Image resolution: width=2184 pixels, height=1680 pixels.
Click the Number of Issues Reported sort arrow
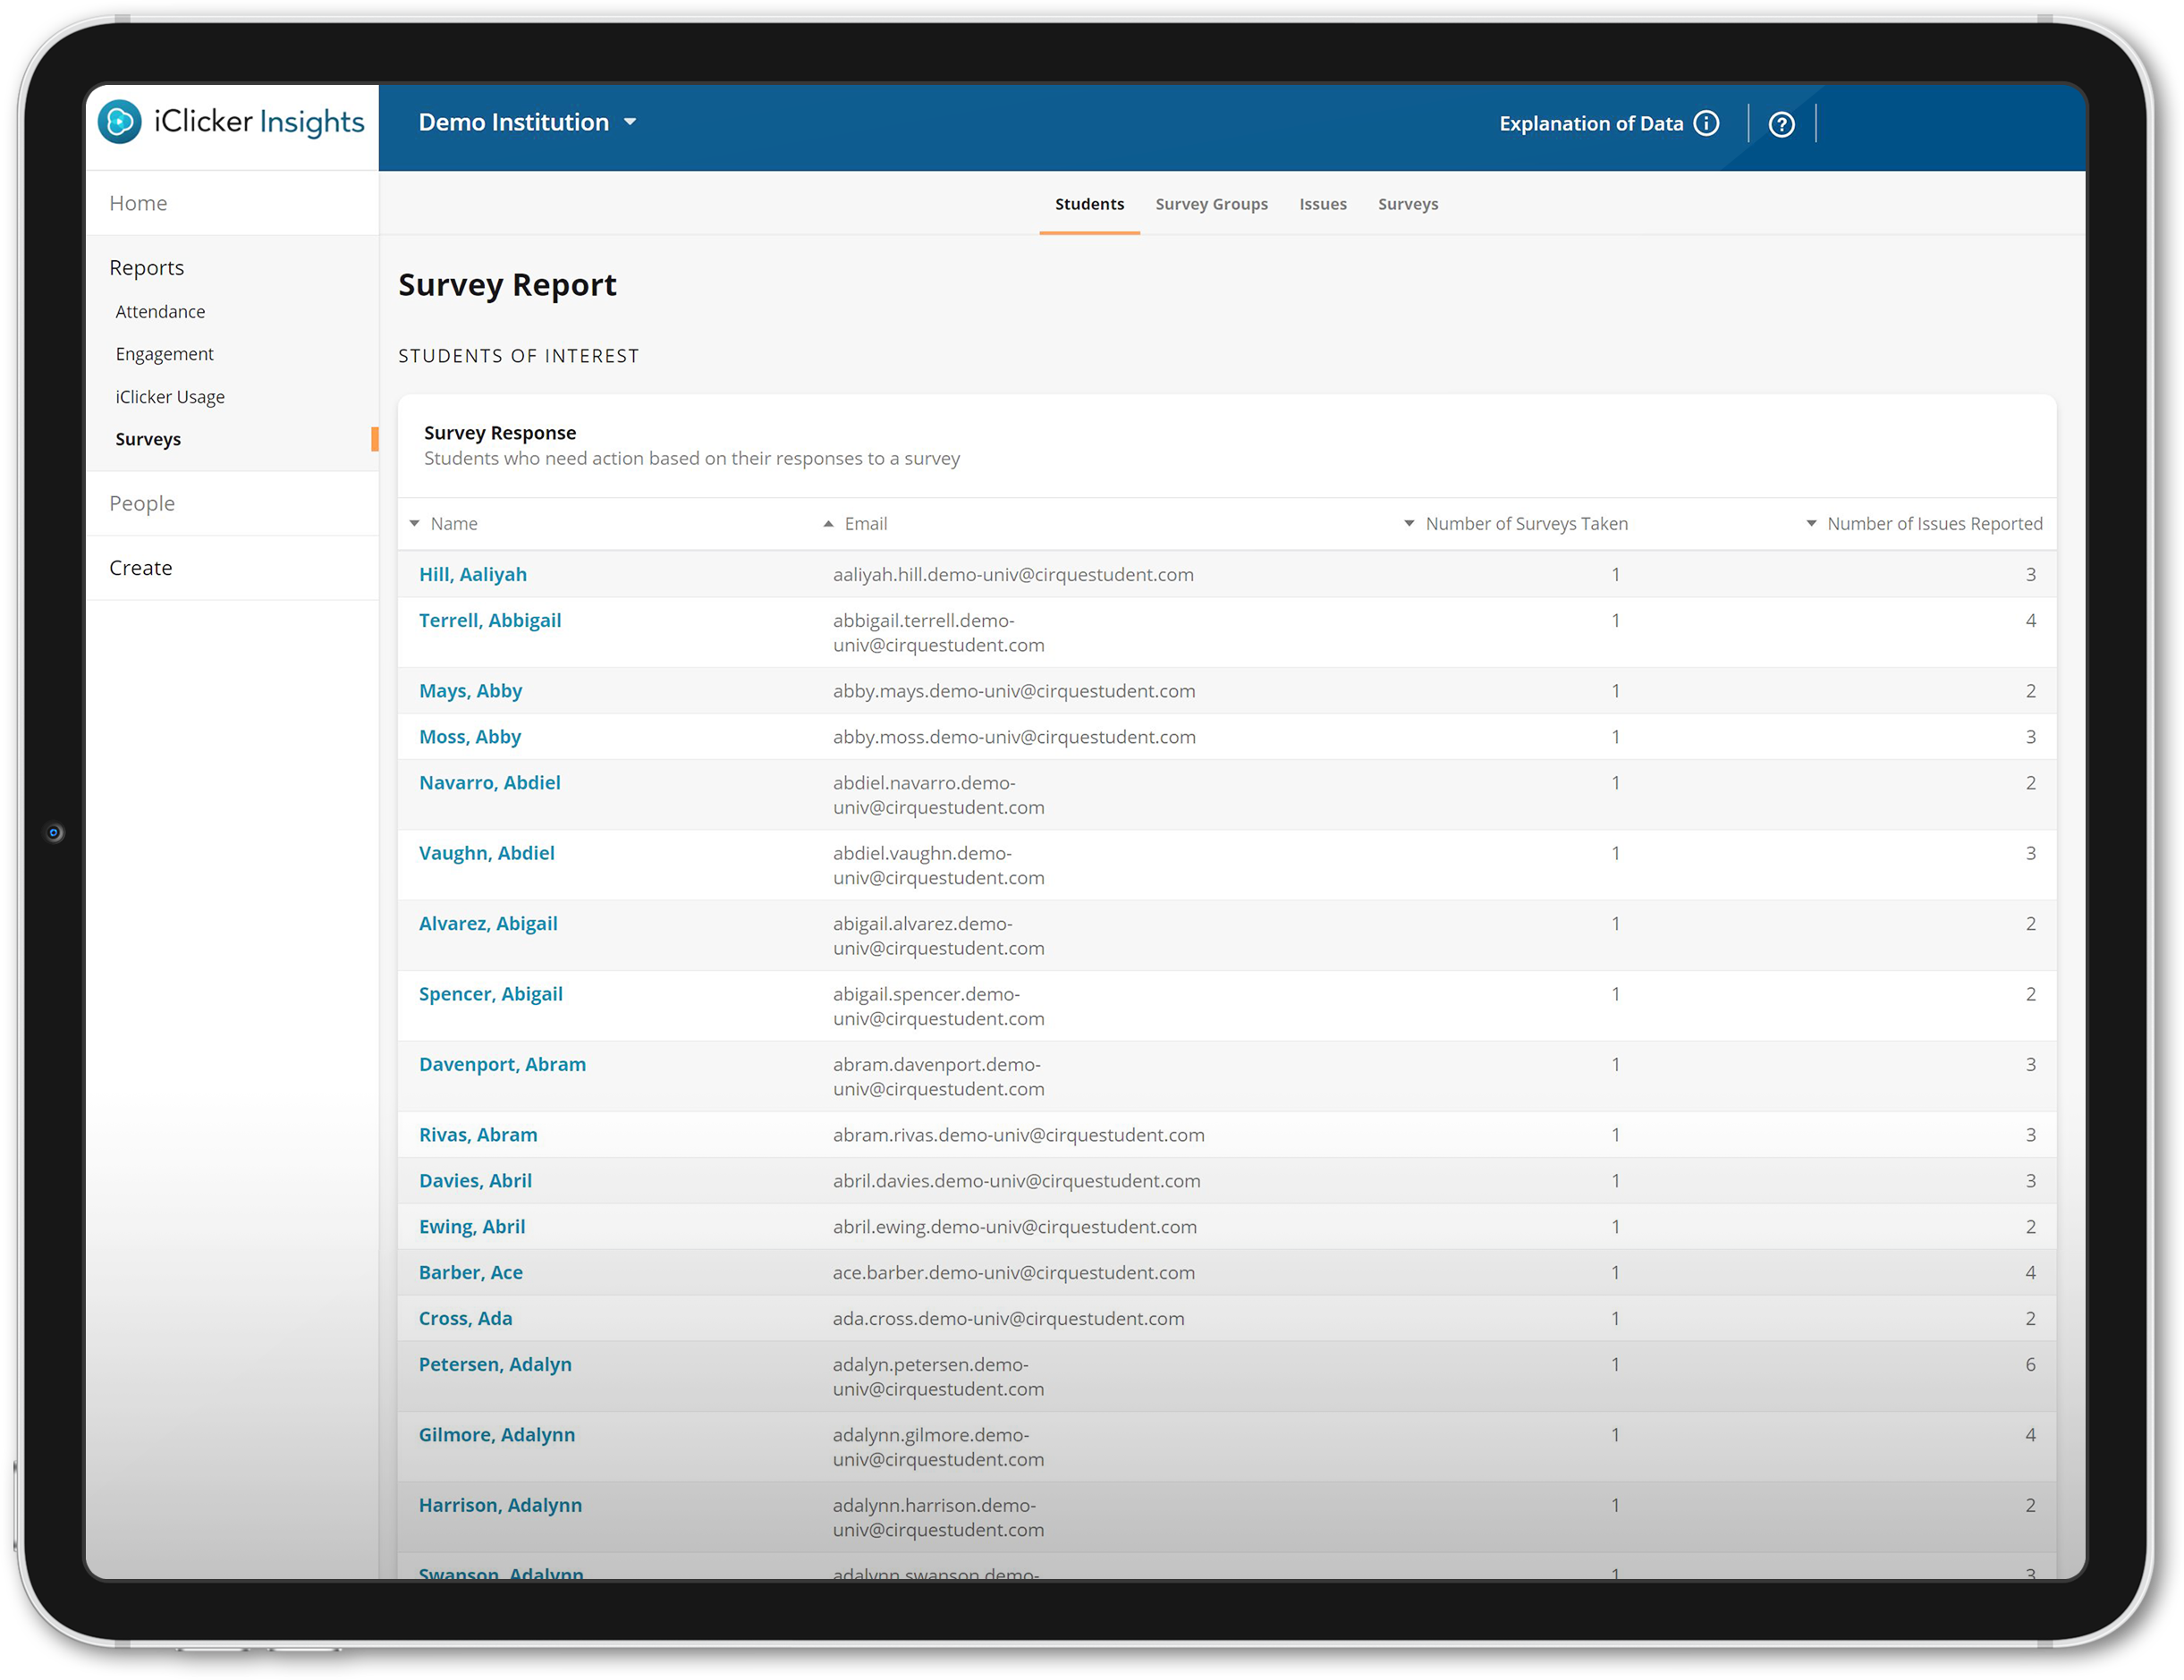1810,523
